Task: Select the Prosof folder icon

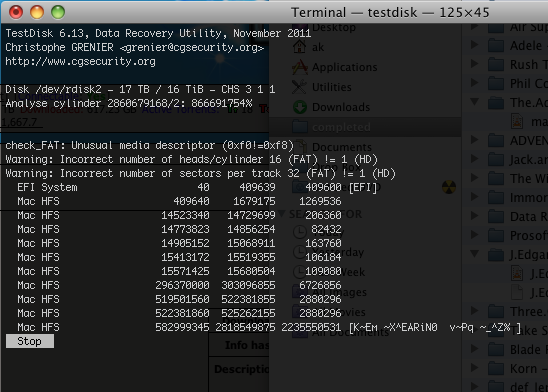Action: point(496,235)
